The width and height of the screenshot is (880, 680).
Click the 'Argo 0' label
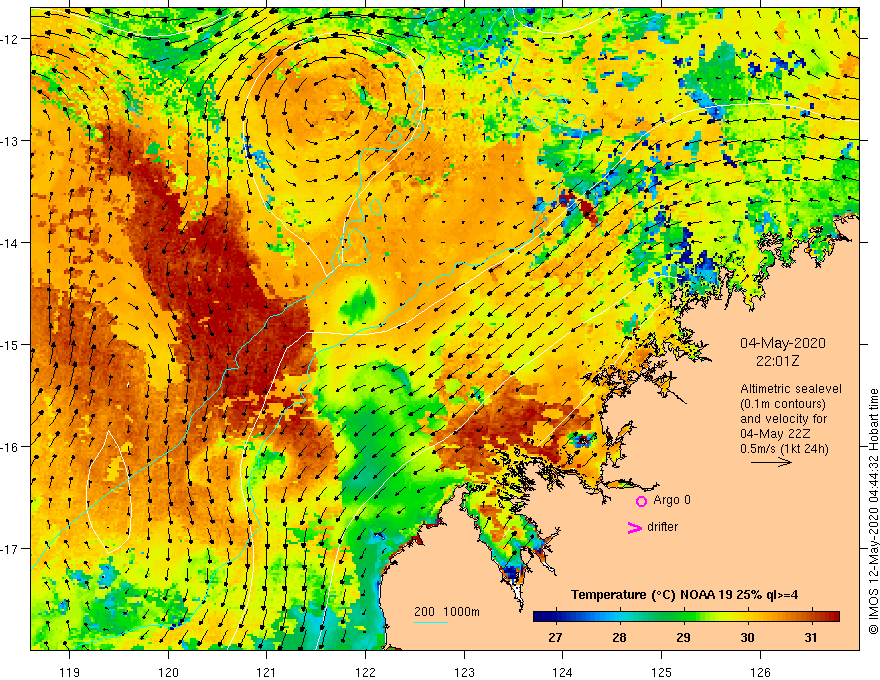click(x=671, y=500)
